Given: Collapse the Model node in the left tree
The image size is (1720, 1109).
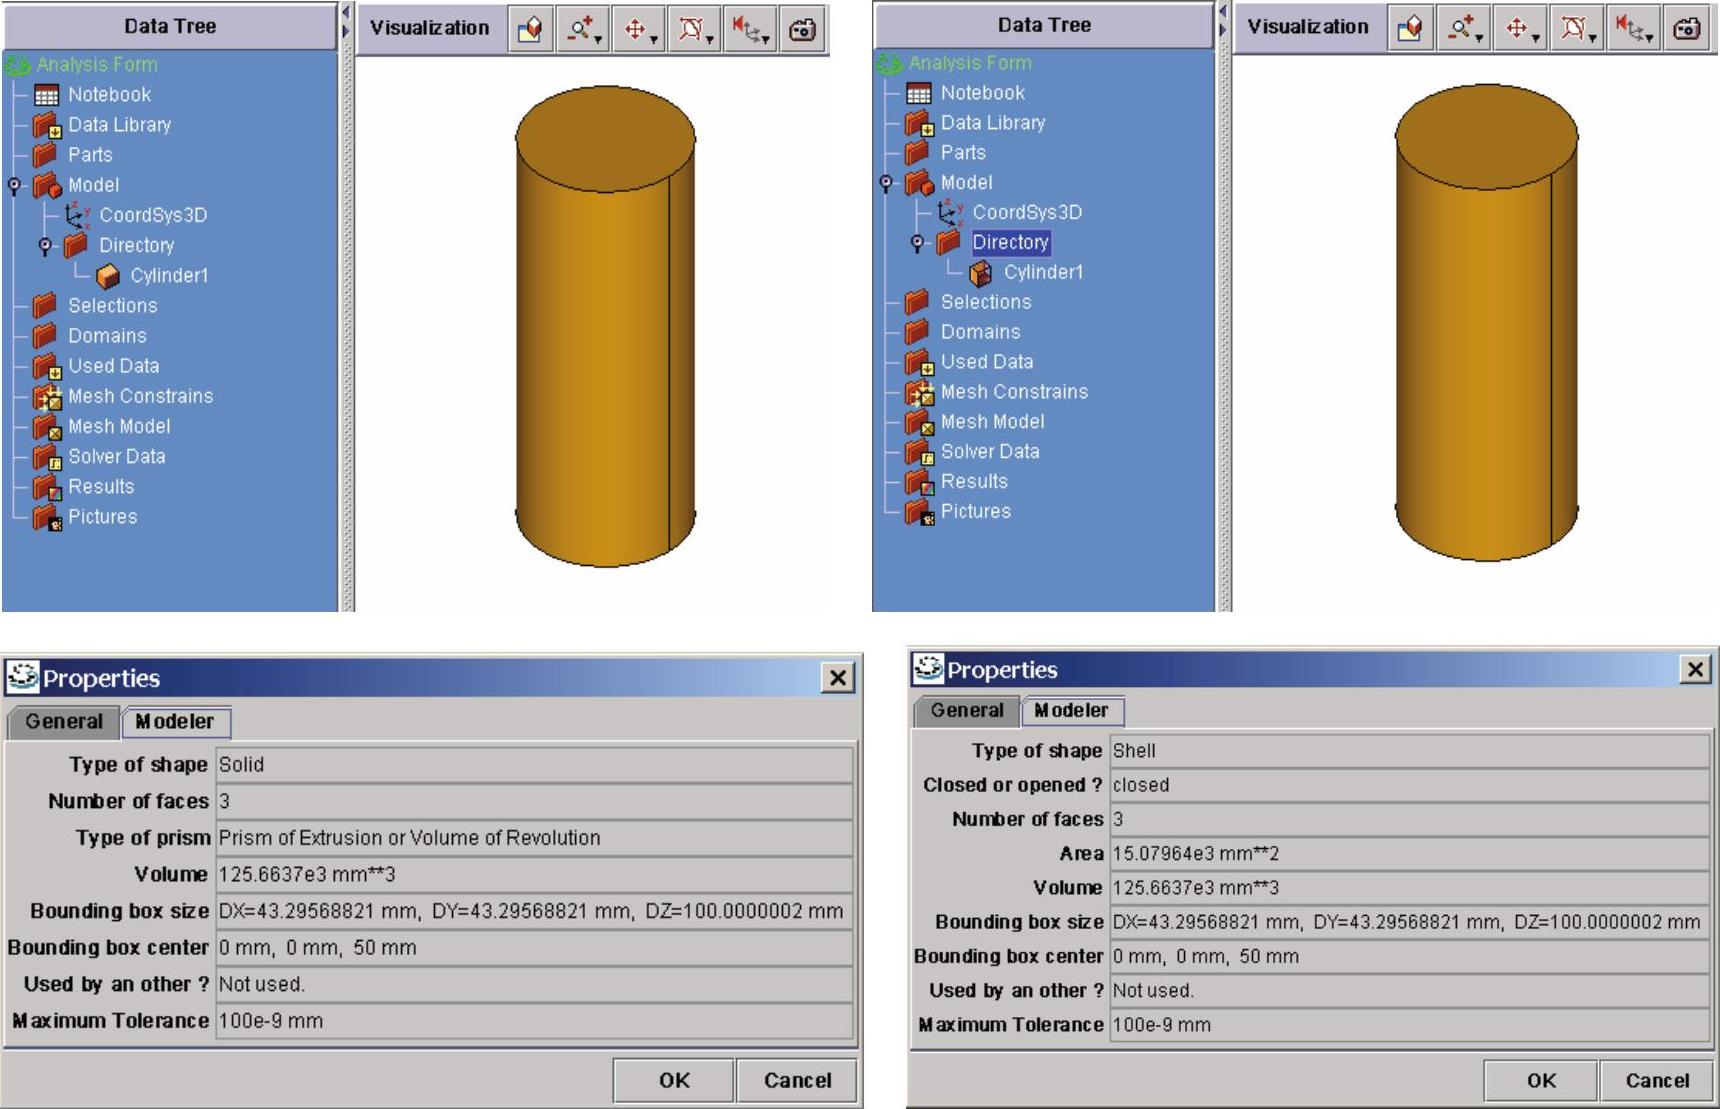Looking at the screenshot, I should 14,185.
